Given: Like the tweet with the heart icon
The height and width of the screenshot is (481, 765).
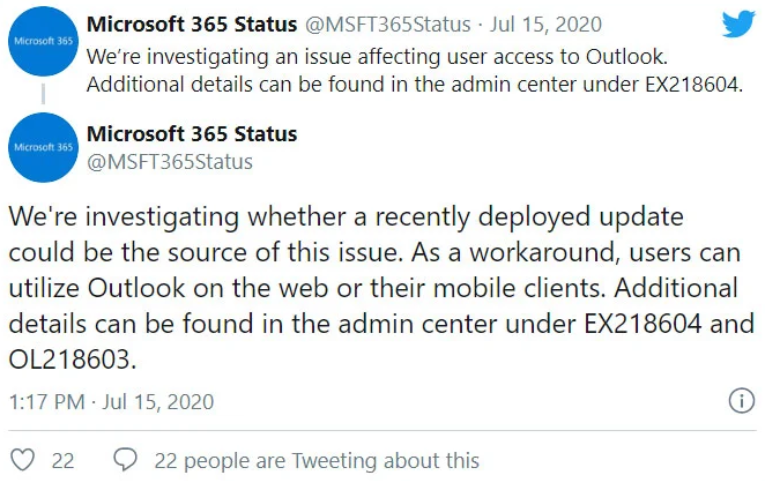Looking at the screenshot, I should [22, 460].
